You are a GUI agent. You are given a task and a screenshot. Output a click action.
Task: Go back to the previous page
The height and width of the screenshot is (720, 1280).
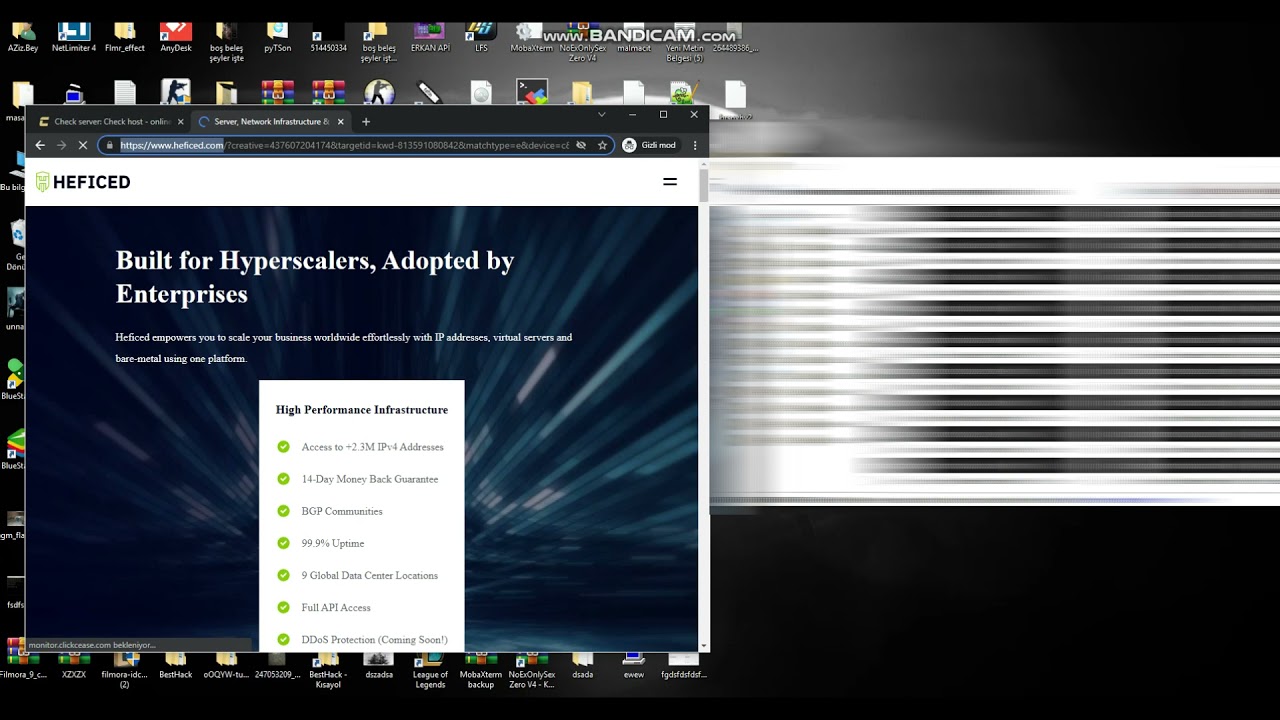click(40, 145)
